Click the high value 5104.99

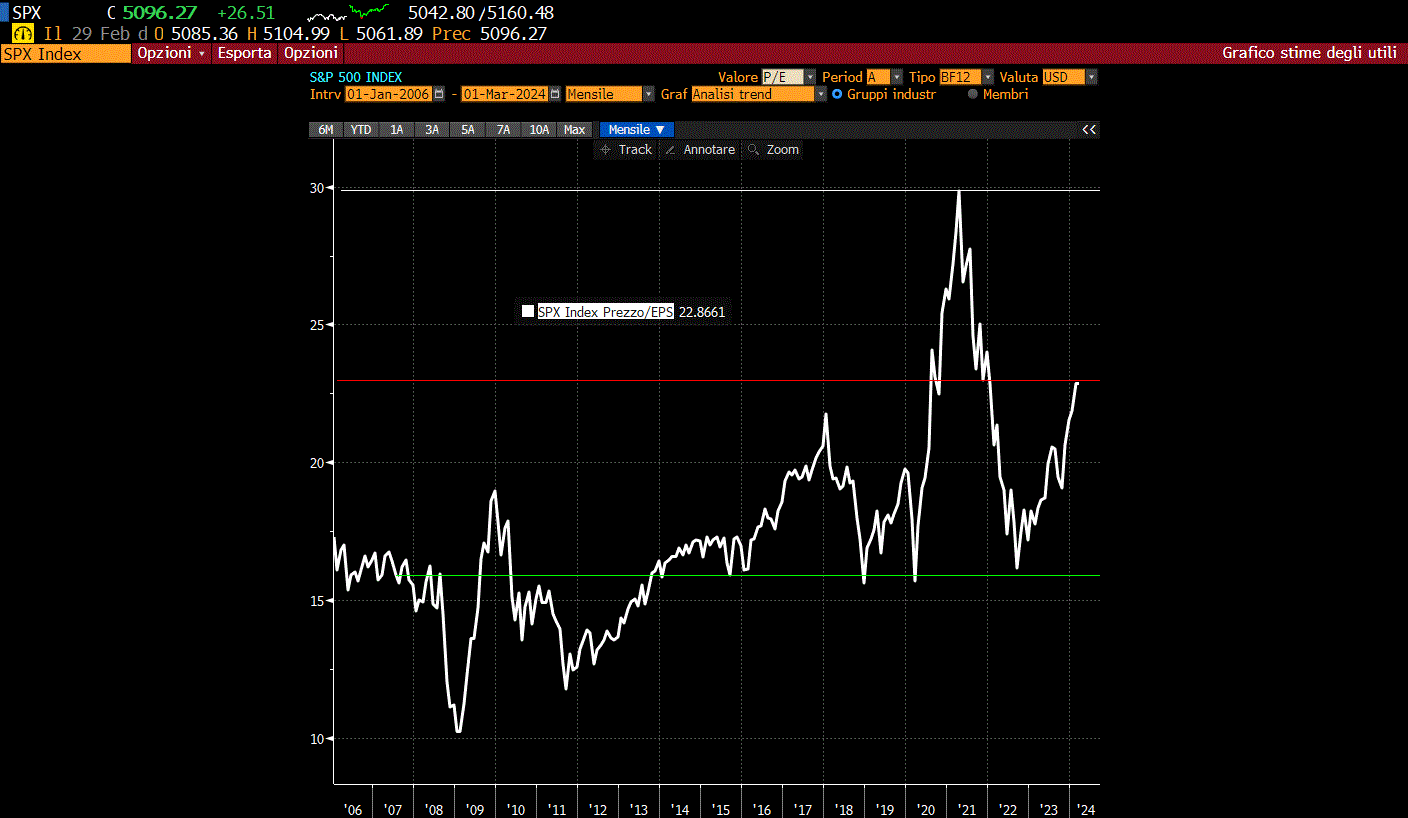298,33
